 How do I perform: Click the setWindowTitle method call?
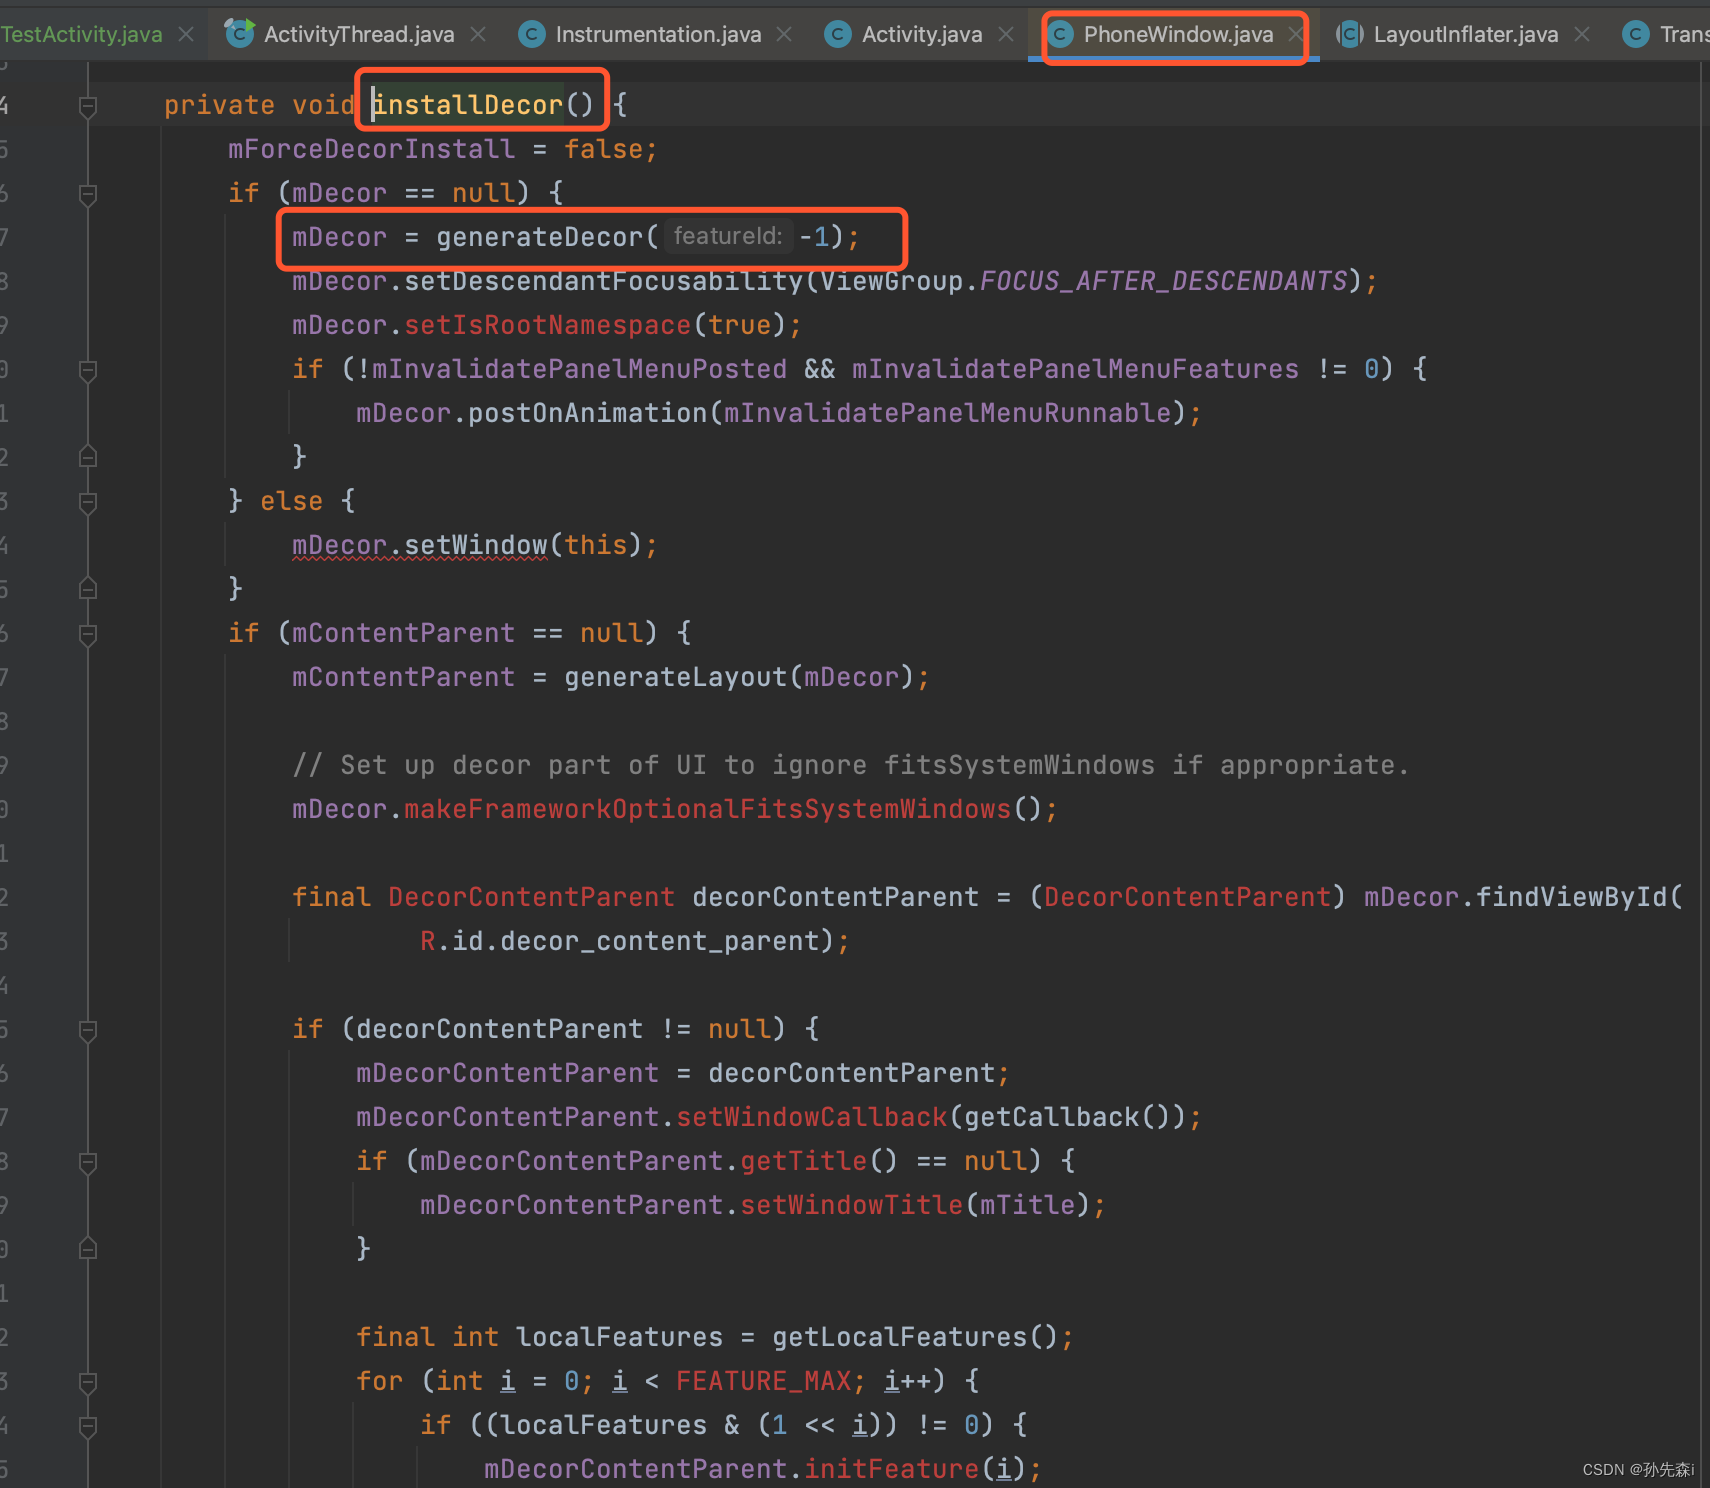coord(852,1205)
